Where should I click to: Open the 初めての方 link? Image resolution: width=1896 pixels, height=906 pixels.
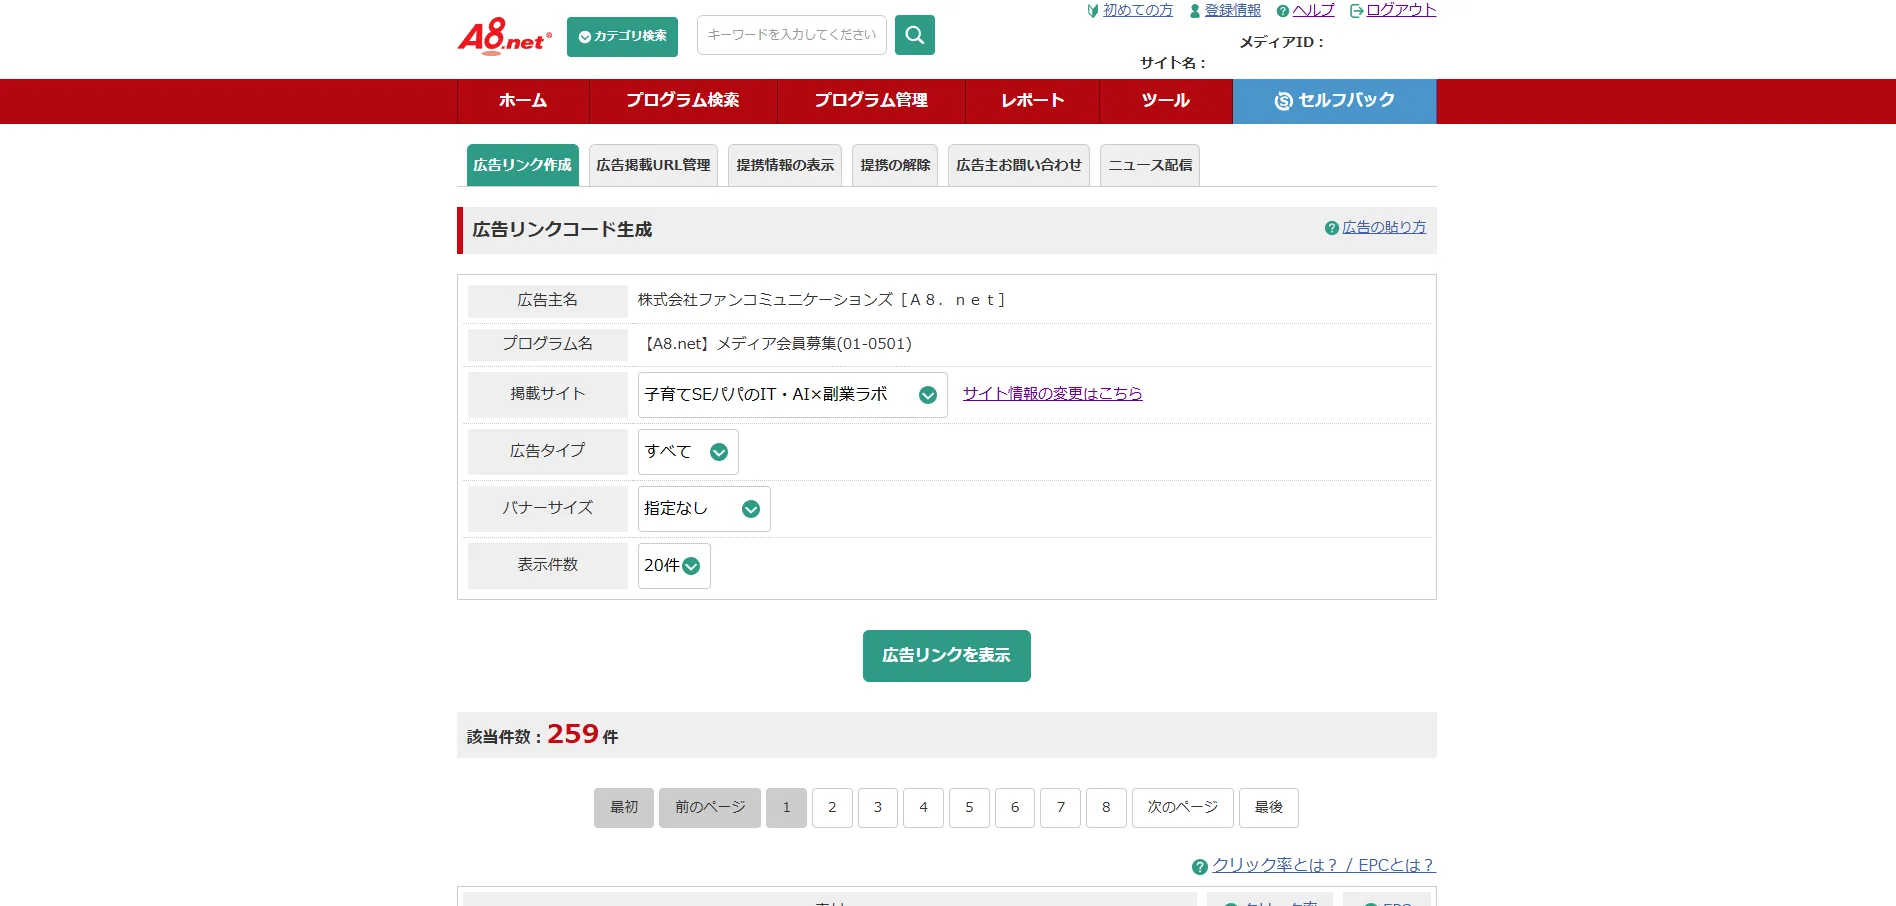1138,10
